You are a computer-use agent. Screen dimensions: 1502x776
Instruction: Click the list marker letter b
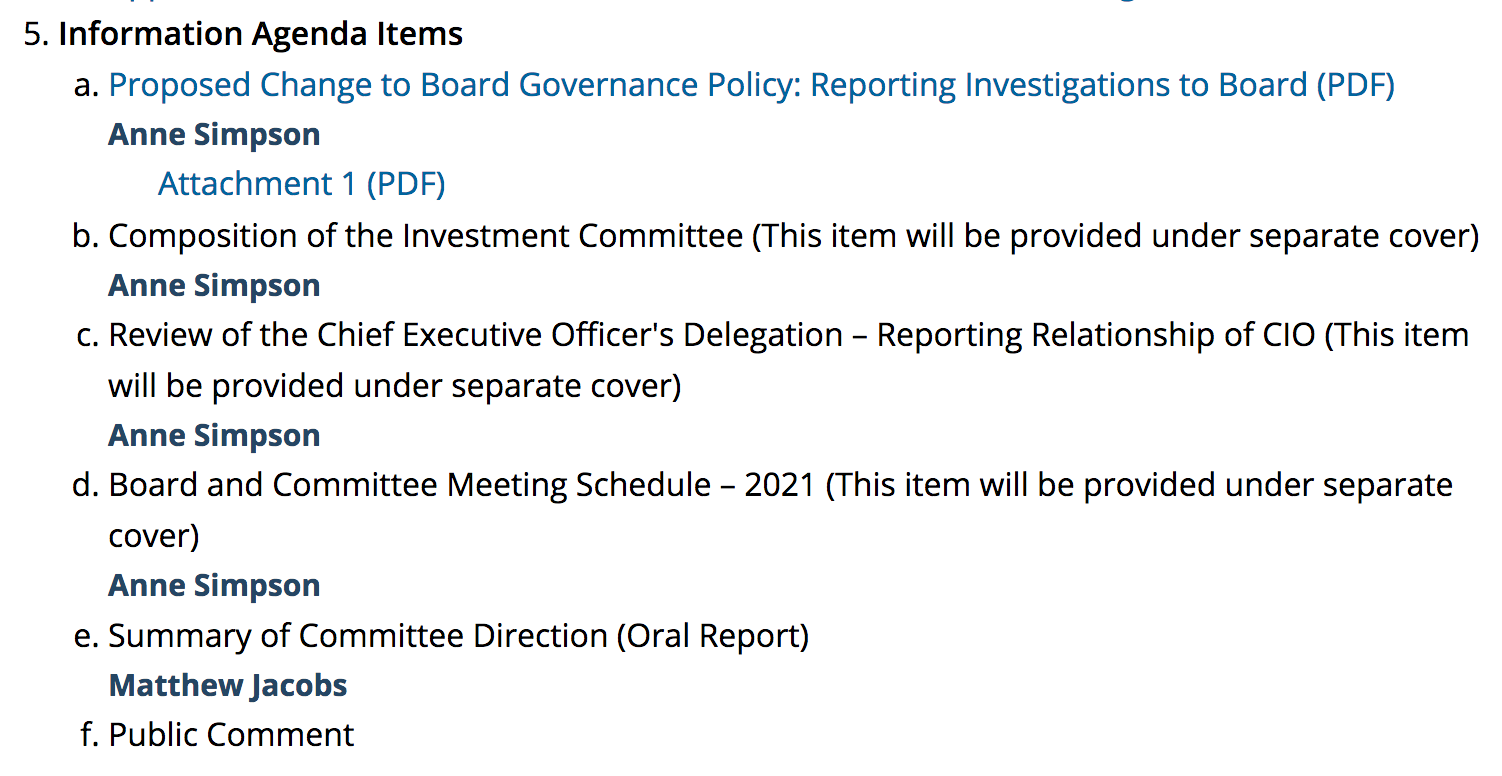87,235
